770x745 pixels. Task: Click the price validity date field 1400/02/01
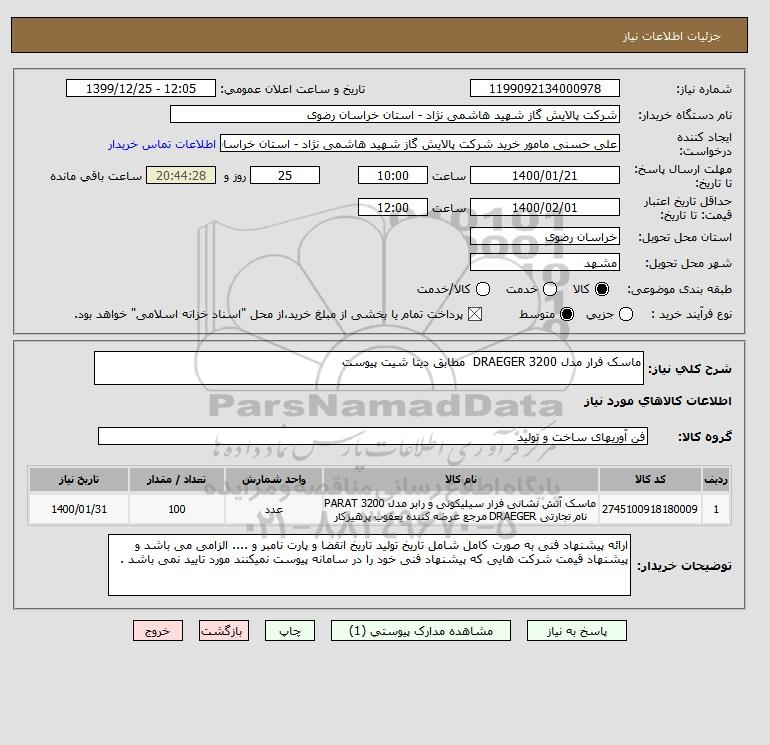[545, 207]
